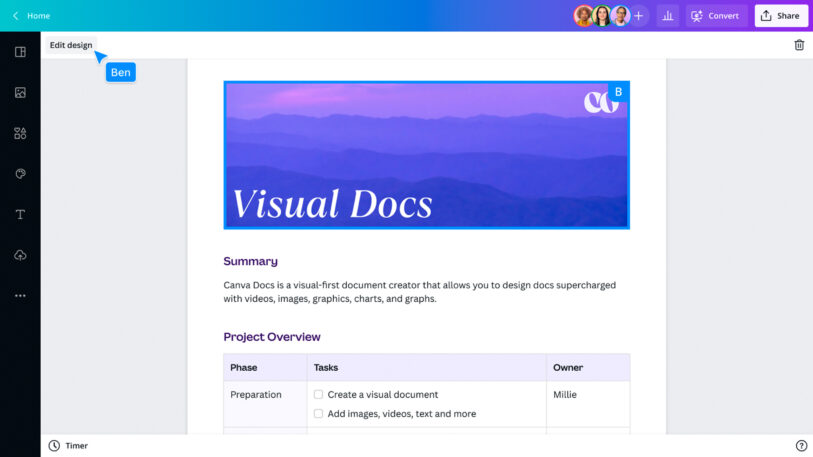
Task: Open the Design templates panel icon
Action: pyautogui.click(x=20, y=52)
